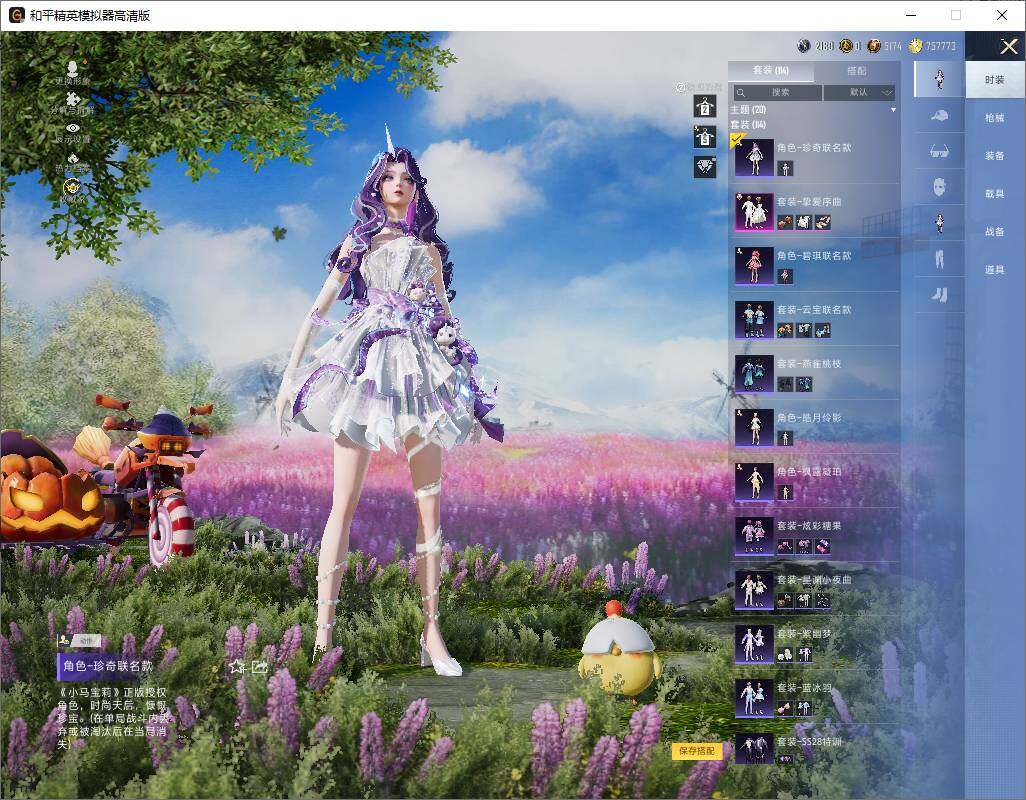Select the upper-body clothing category icon

point(940,223)
